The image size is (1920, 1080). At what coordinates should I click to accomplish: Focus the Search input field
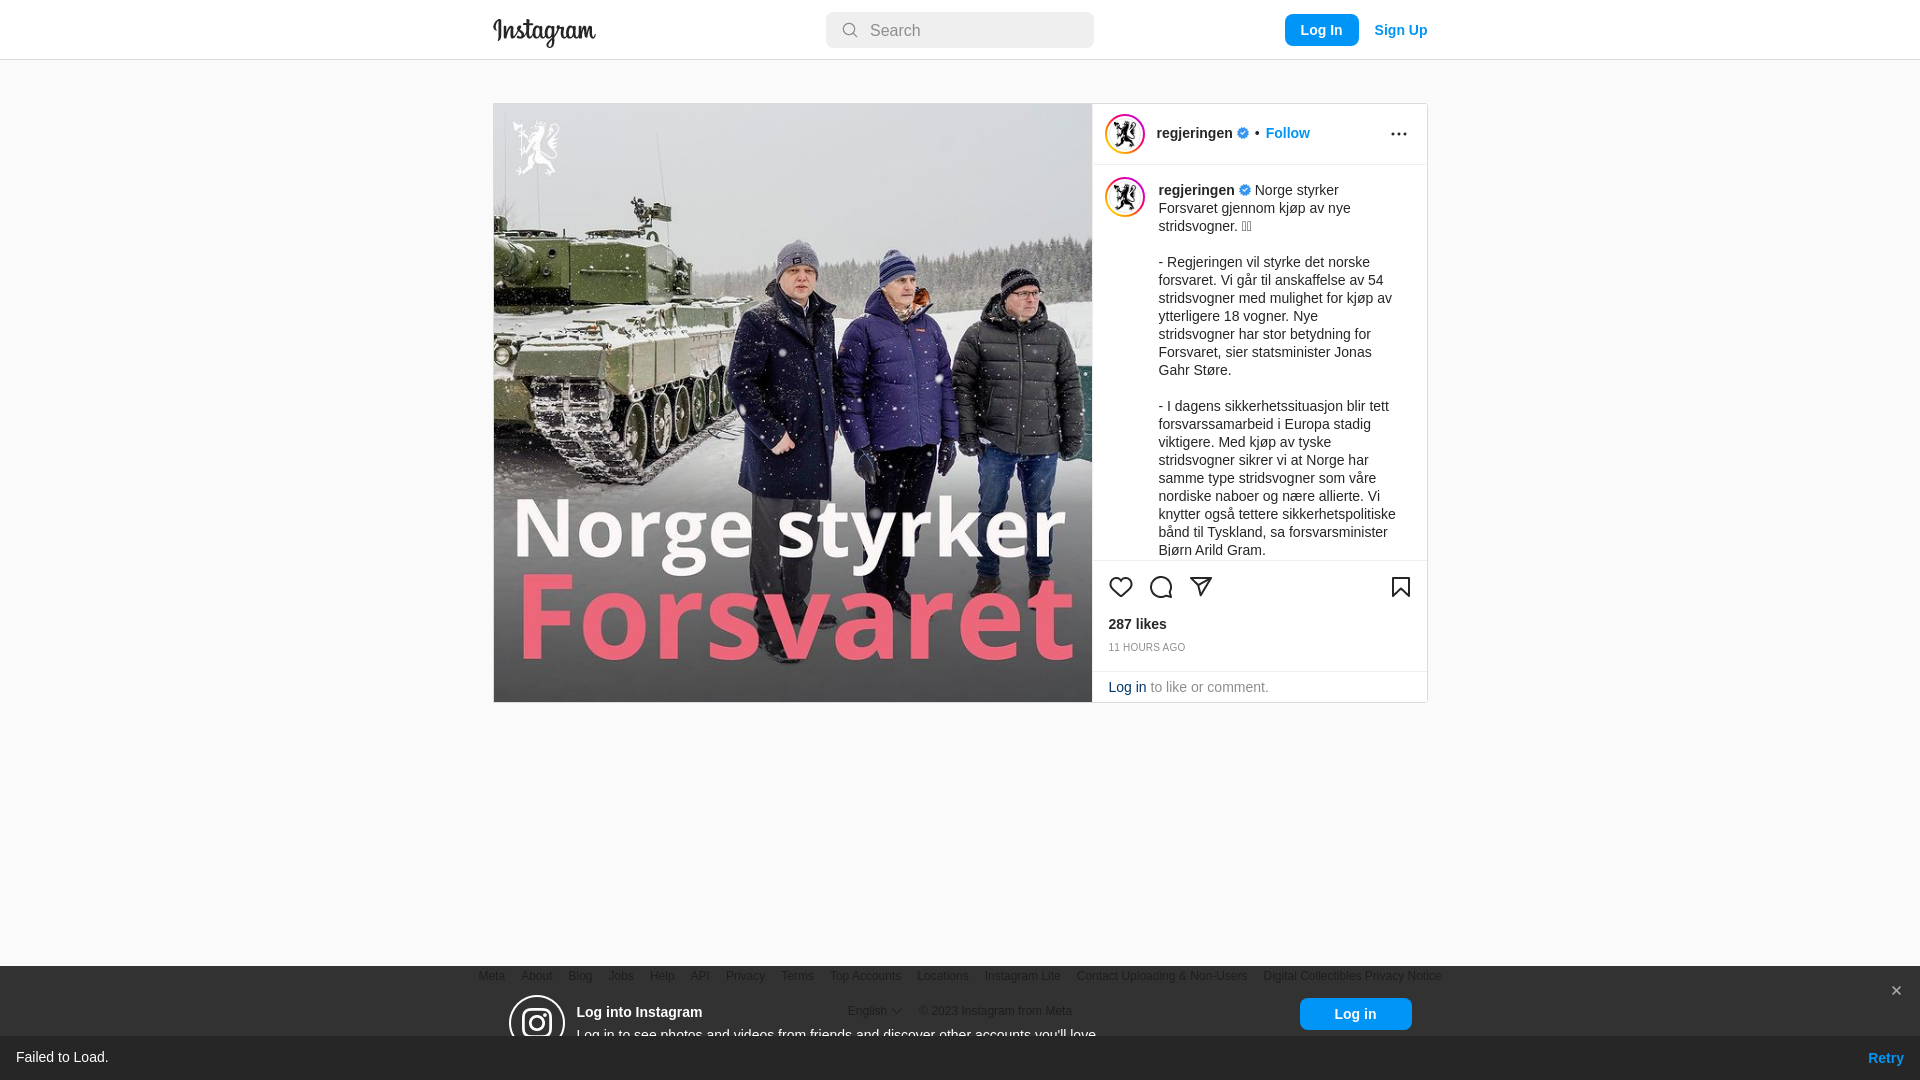click(959, 30)
